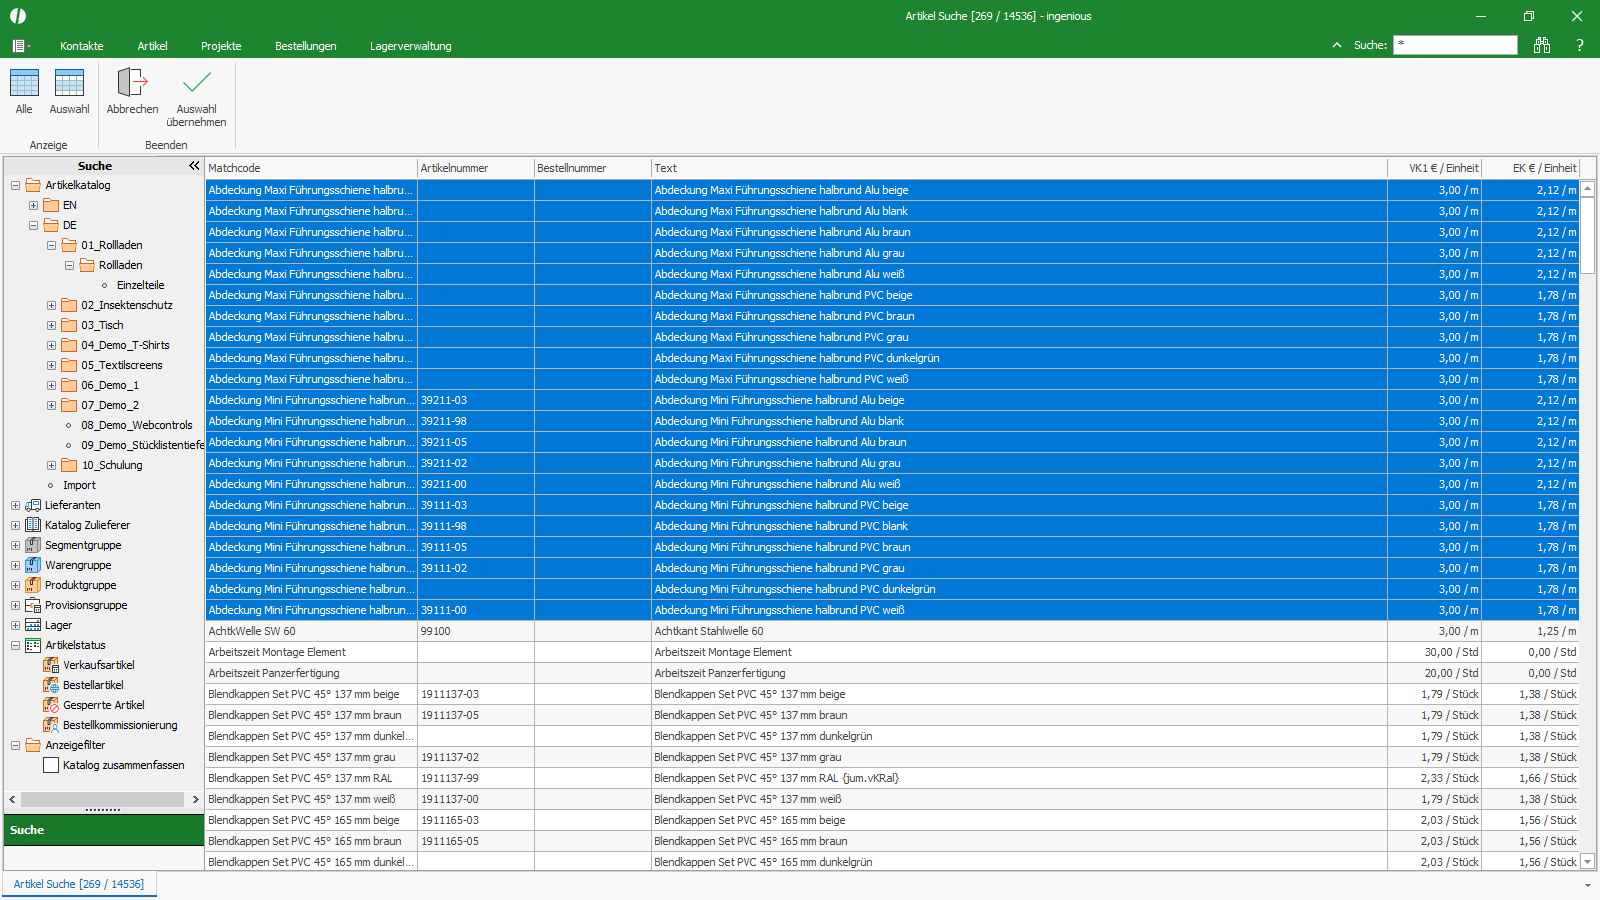
Task: Open the binoculars search icon
Action: 1542,45
